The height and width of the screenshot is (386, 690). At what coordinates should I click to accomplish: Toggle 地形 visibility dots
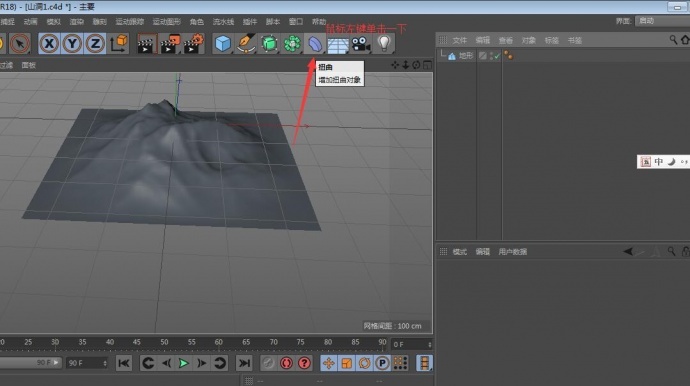[x=491, y=56]
